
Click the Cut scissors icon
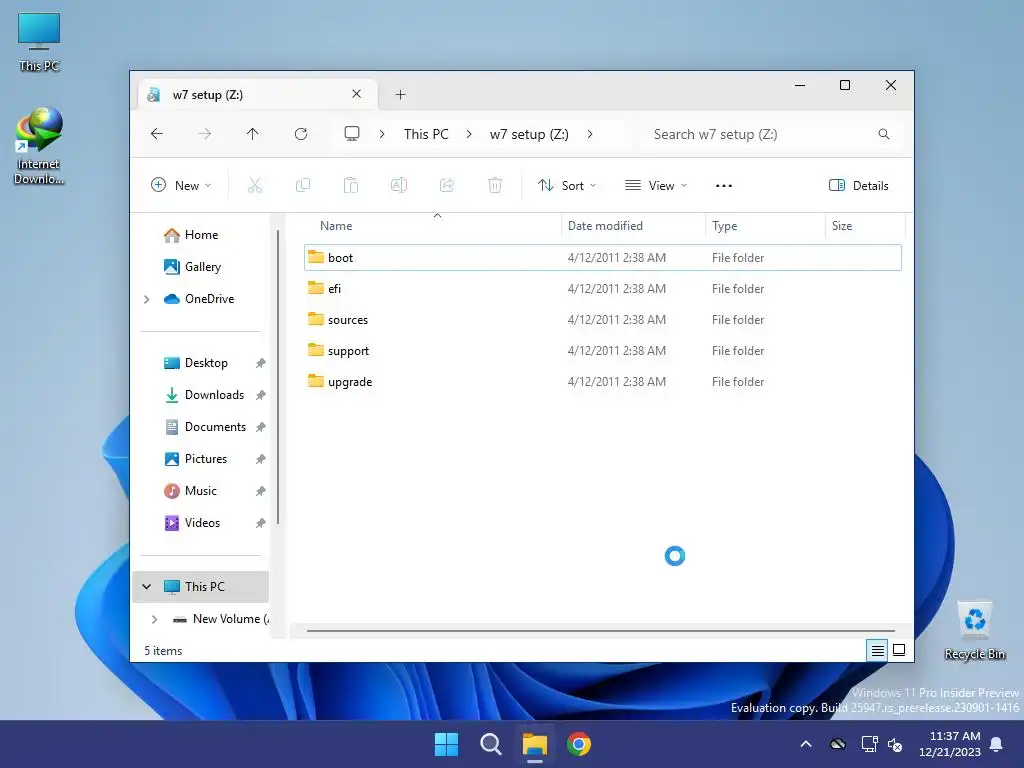pyautogui.click(x=255, y=185)
